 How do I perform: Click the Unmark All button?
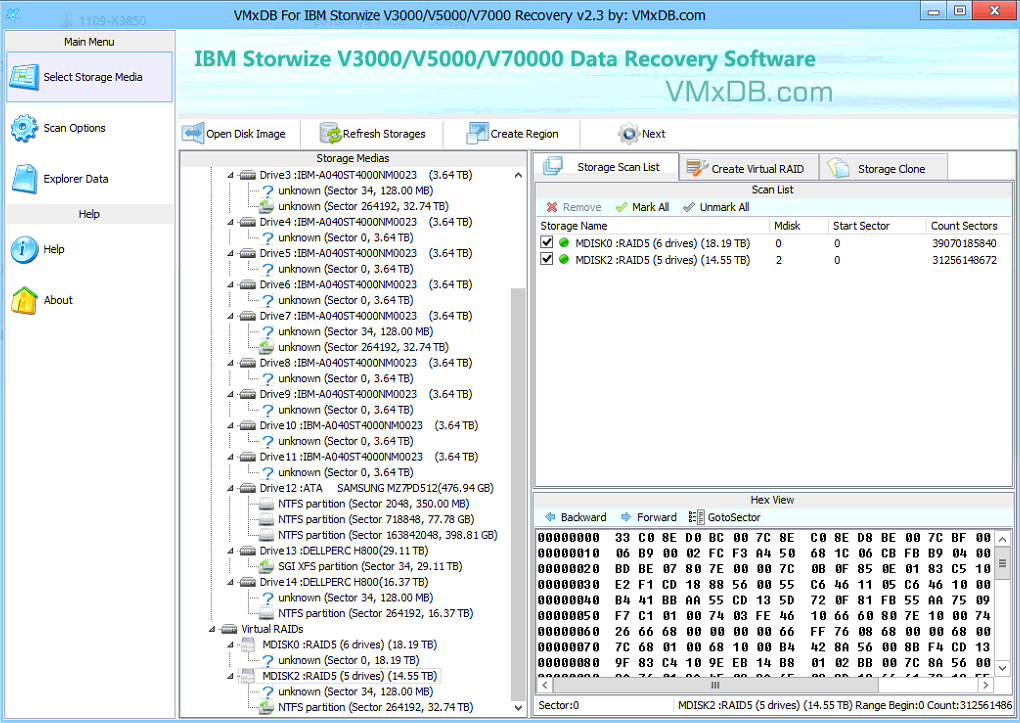[x=716, y=207]
